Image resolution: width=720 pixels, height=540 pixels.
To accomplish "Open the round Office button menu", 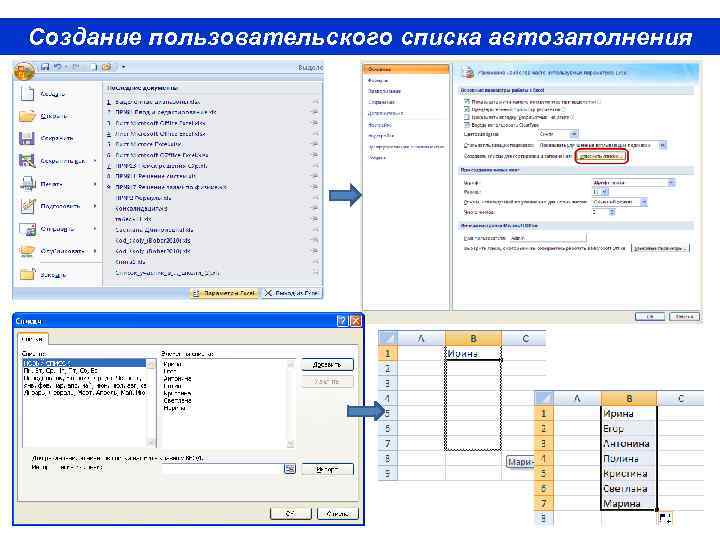I will coord(24,71).
